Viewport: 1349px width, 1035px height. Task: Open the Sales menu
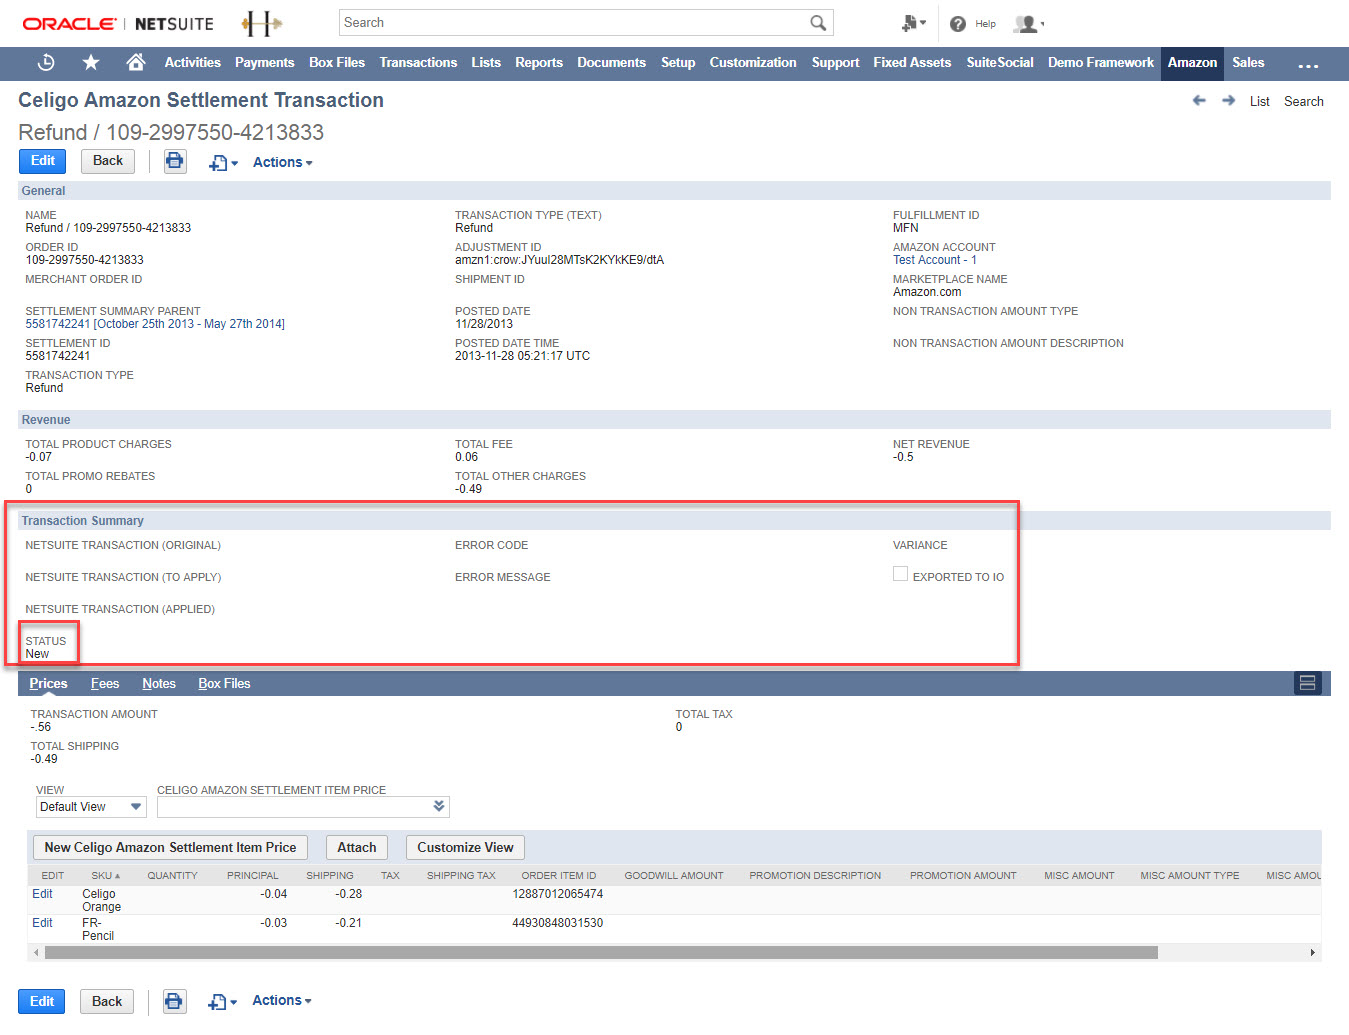[x=1248, y=63]
